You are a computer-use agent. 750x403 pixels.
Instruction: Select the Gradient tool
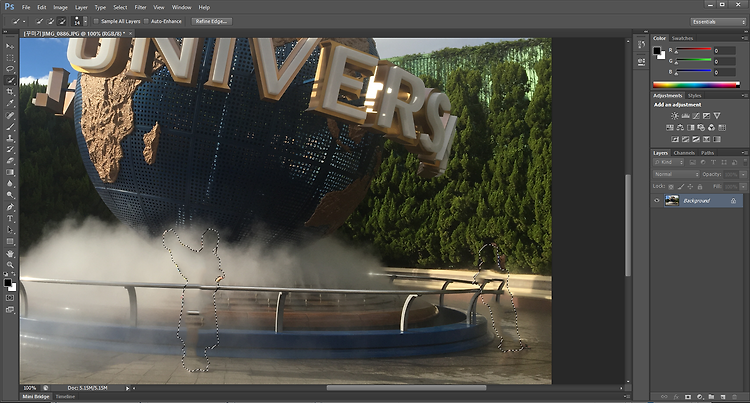[10, 173]
